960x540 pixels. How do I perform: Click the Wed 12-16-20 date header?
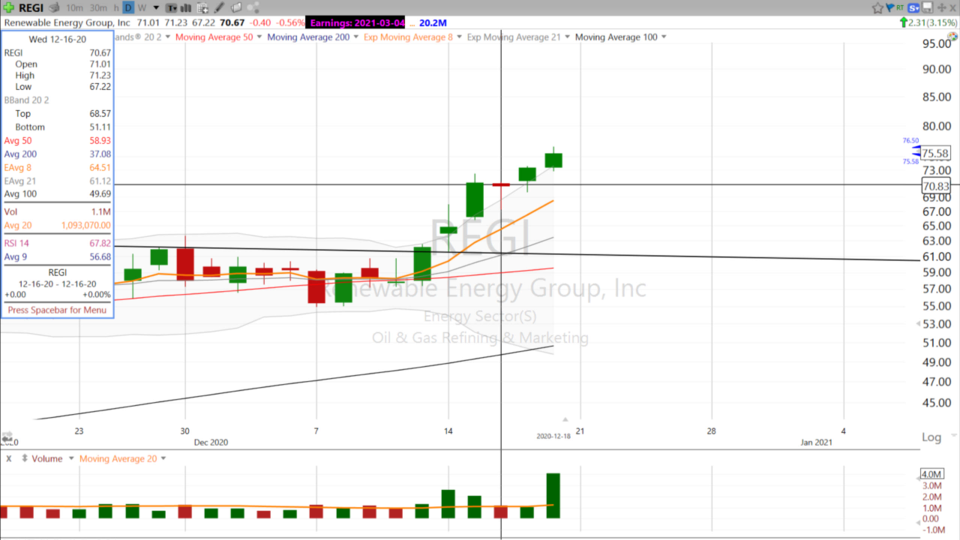(x=58, y=39)
